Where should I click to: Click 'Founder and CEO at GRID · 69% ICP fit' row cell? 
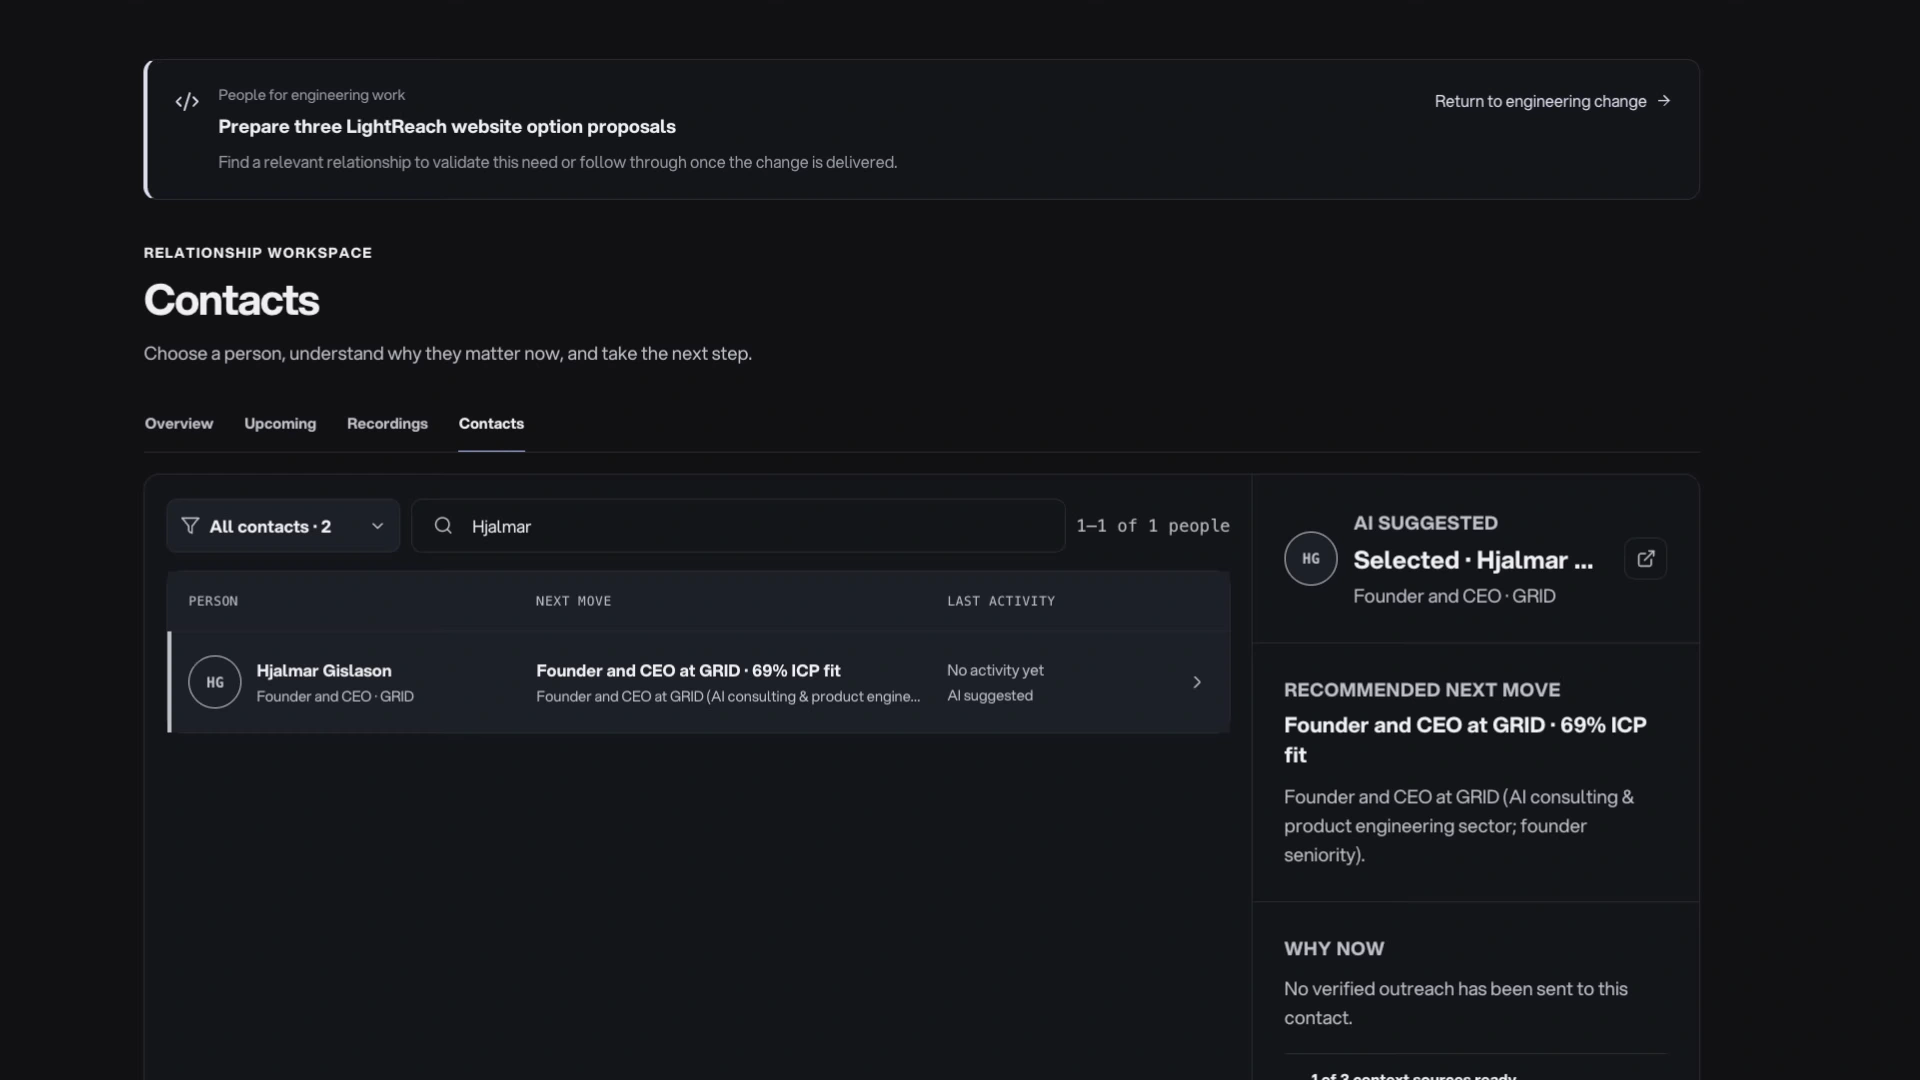click(688, 670)
